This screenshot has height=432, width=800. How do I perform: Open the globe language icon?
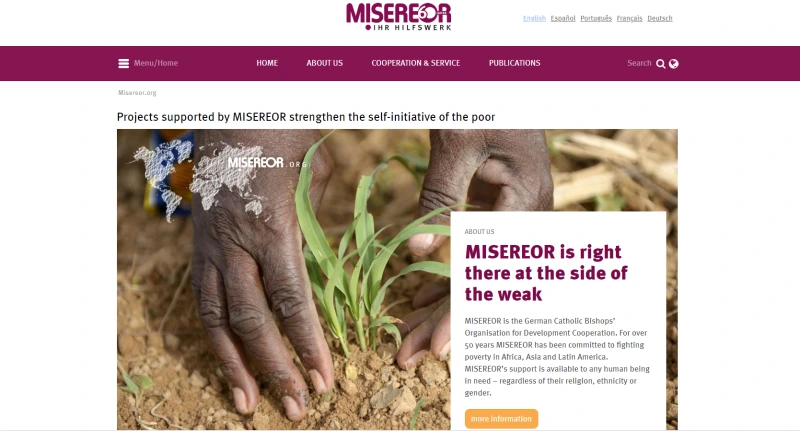(x=673, y=64)
